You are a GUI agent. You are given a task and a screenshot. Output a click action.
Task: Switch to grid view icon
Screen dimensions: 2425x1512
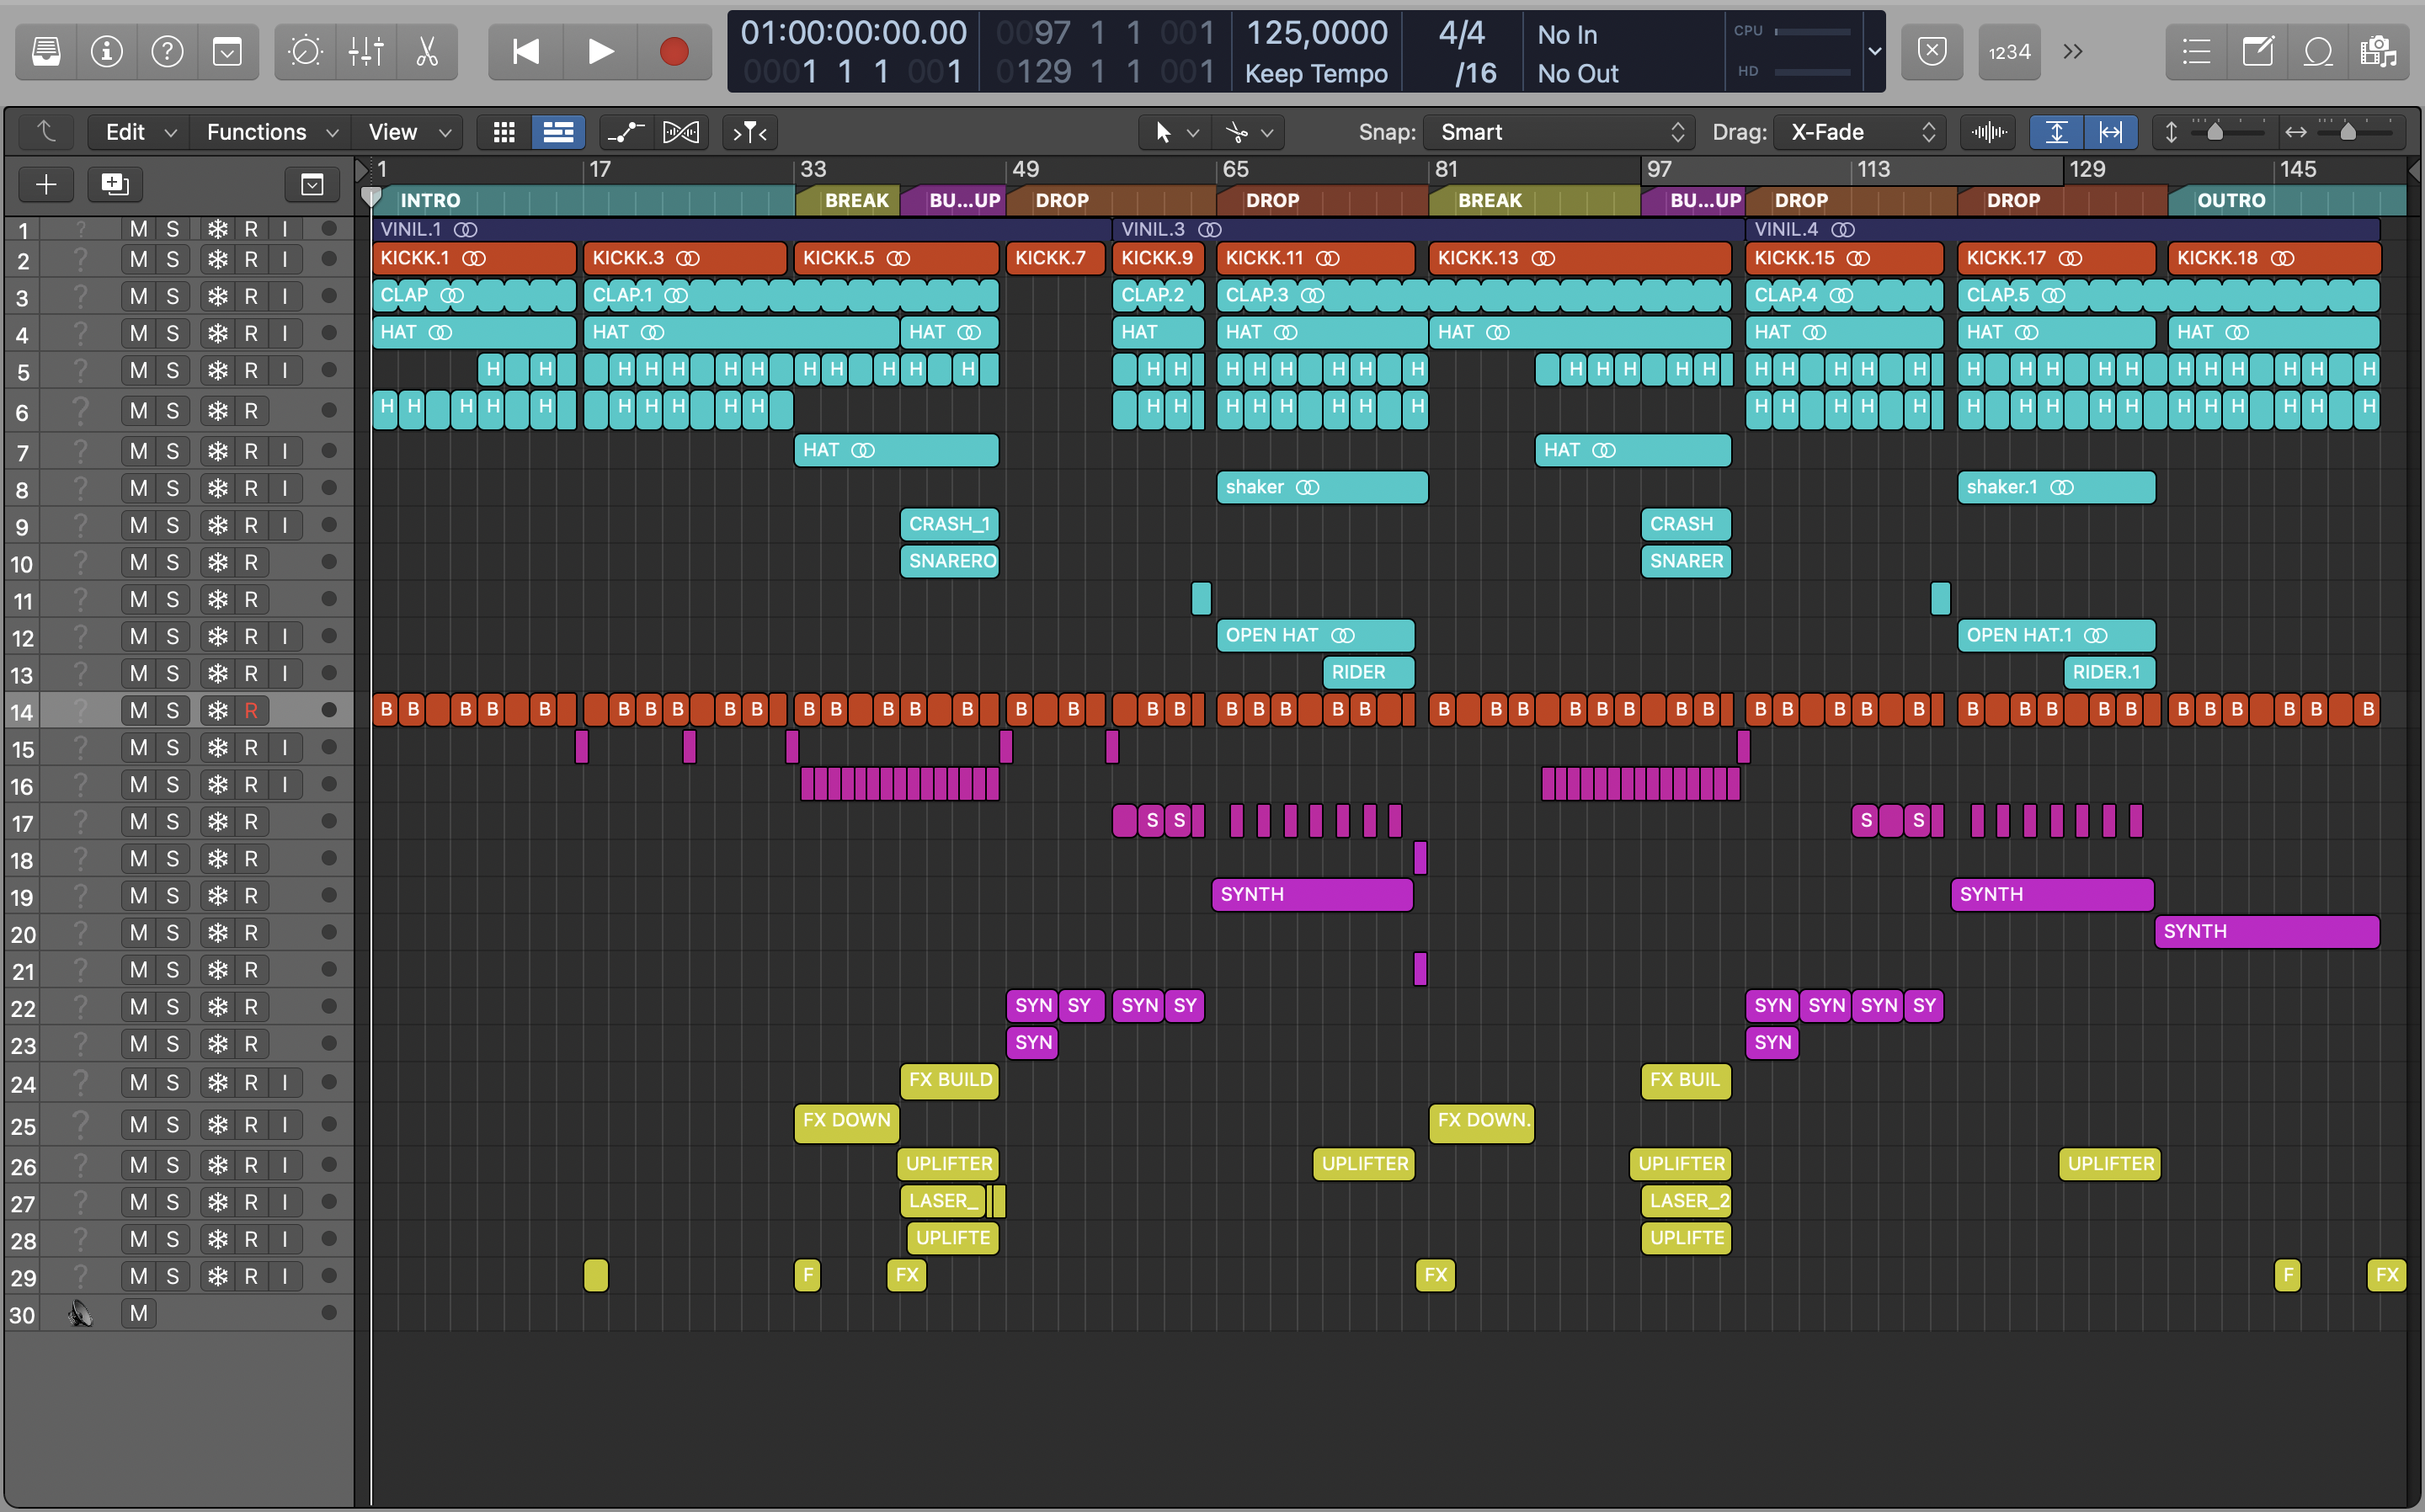coord(504,132)
